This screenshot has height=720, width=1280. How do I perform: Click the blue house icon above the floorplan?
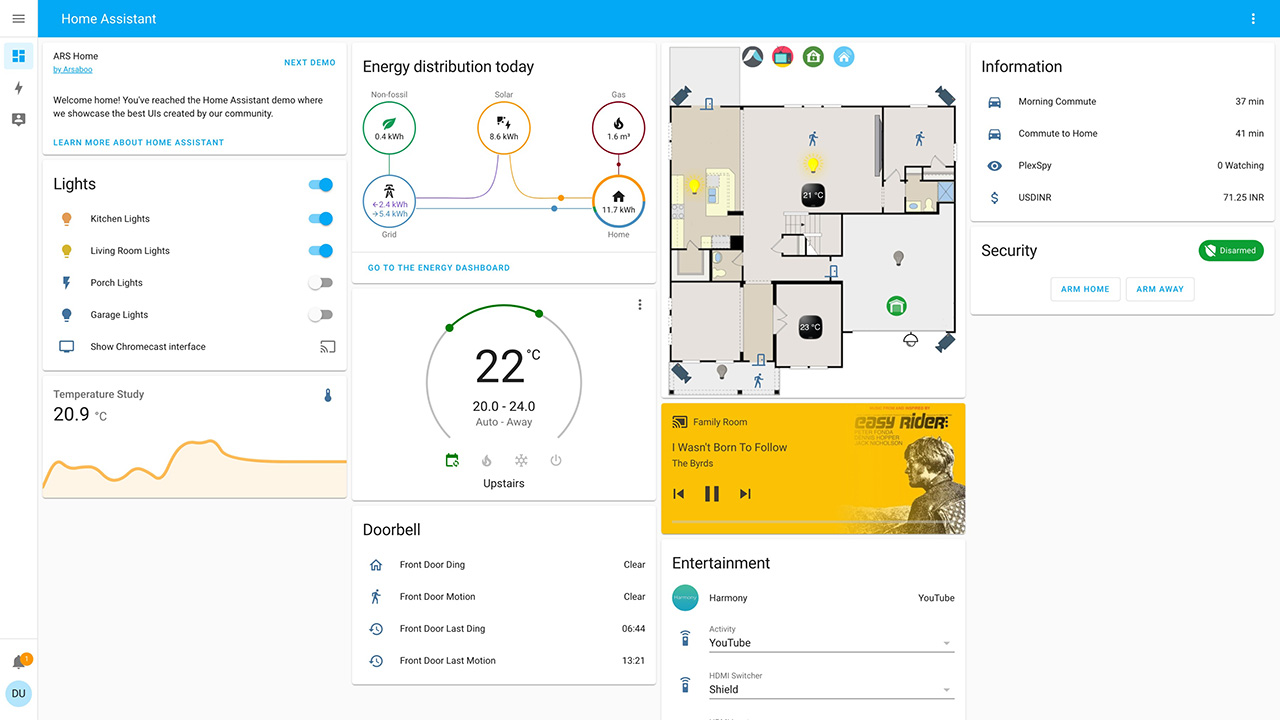coord(844,57)
